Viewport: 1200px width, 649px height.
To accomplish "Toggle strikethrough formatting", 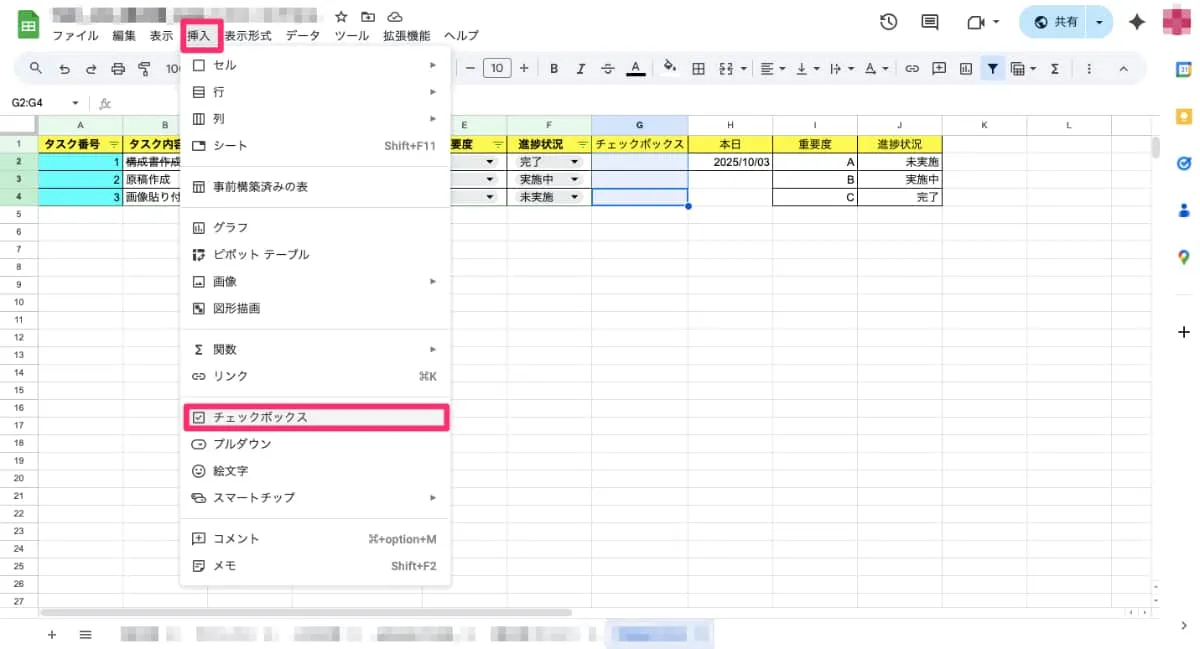I will (x=608, y=68).
